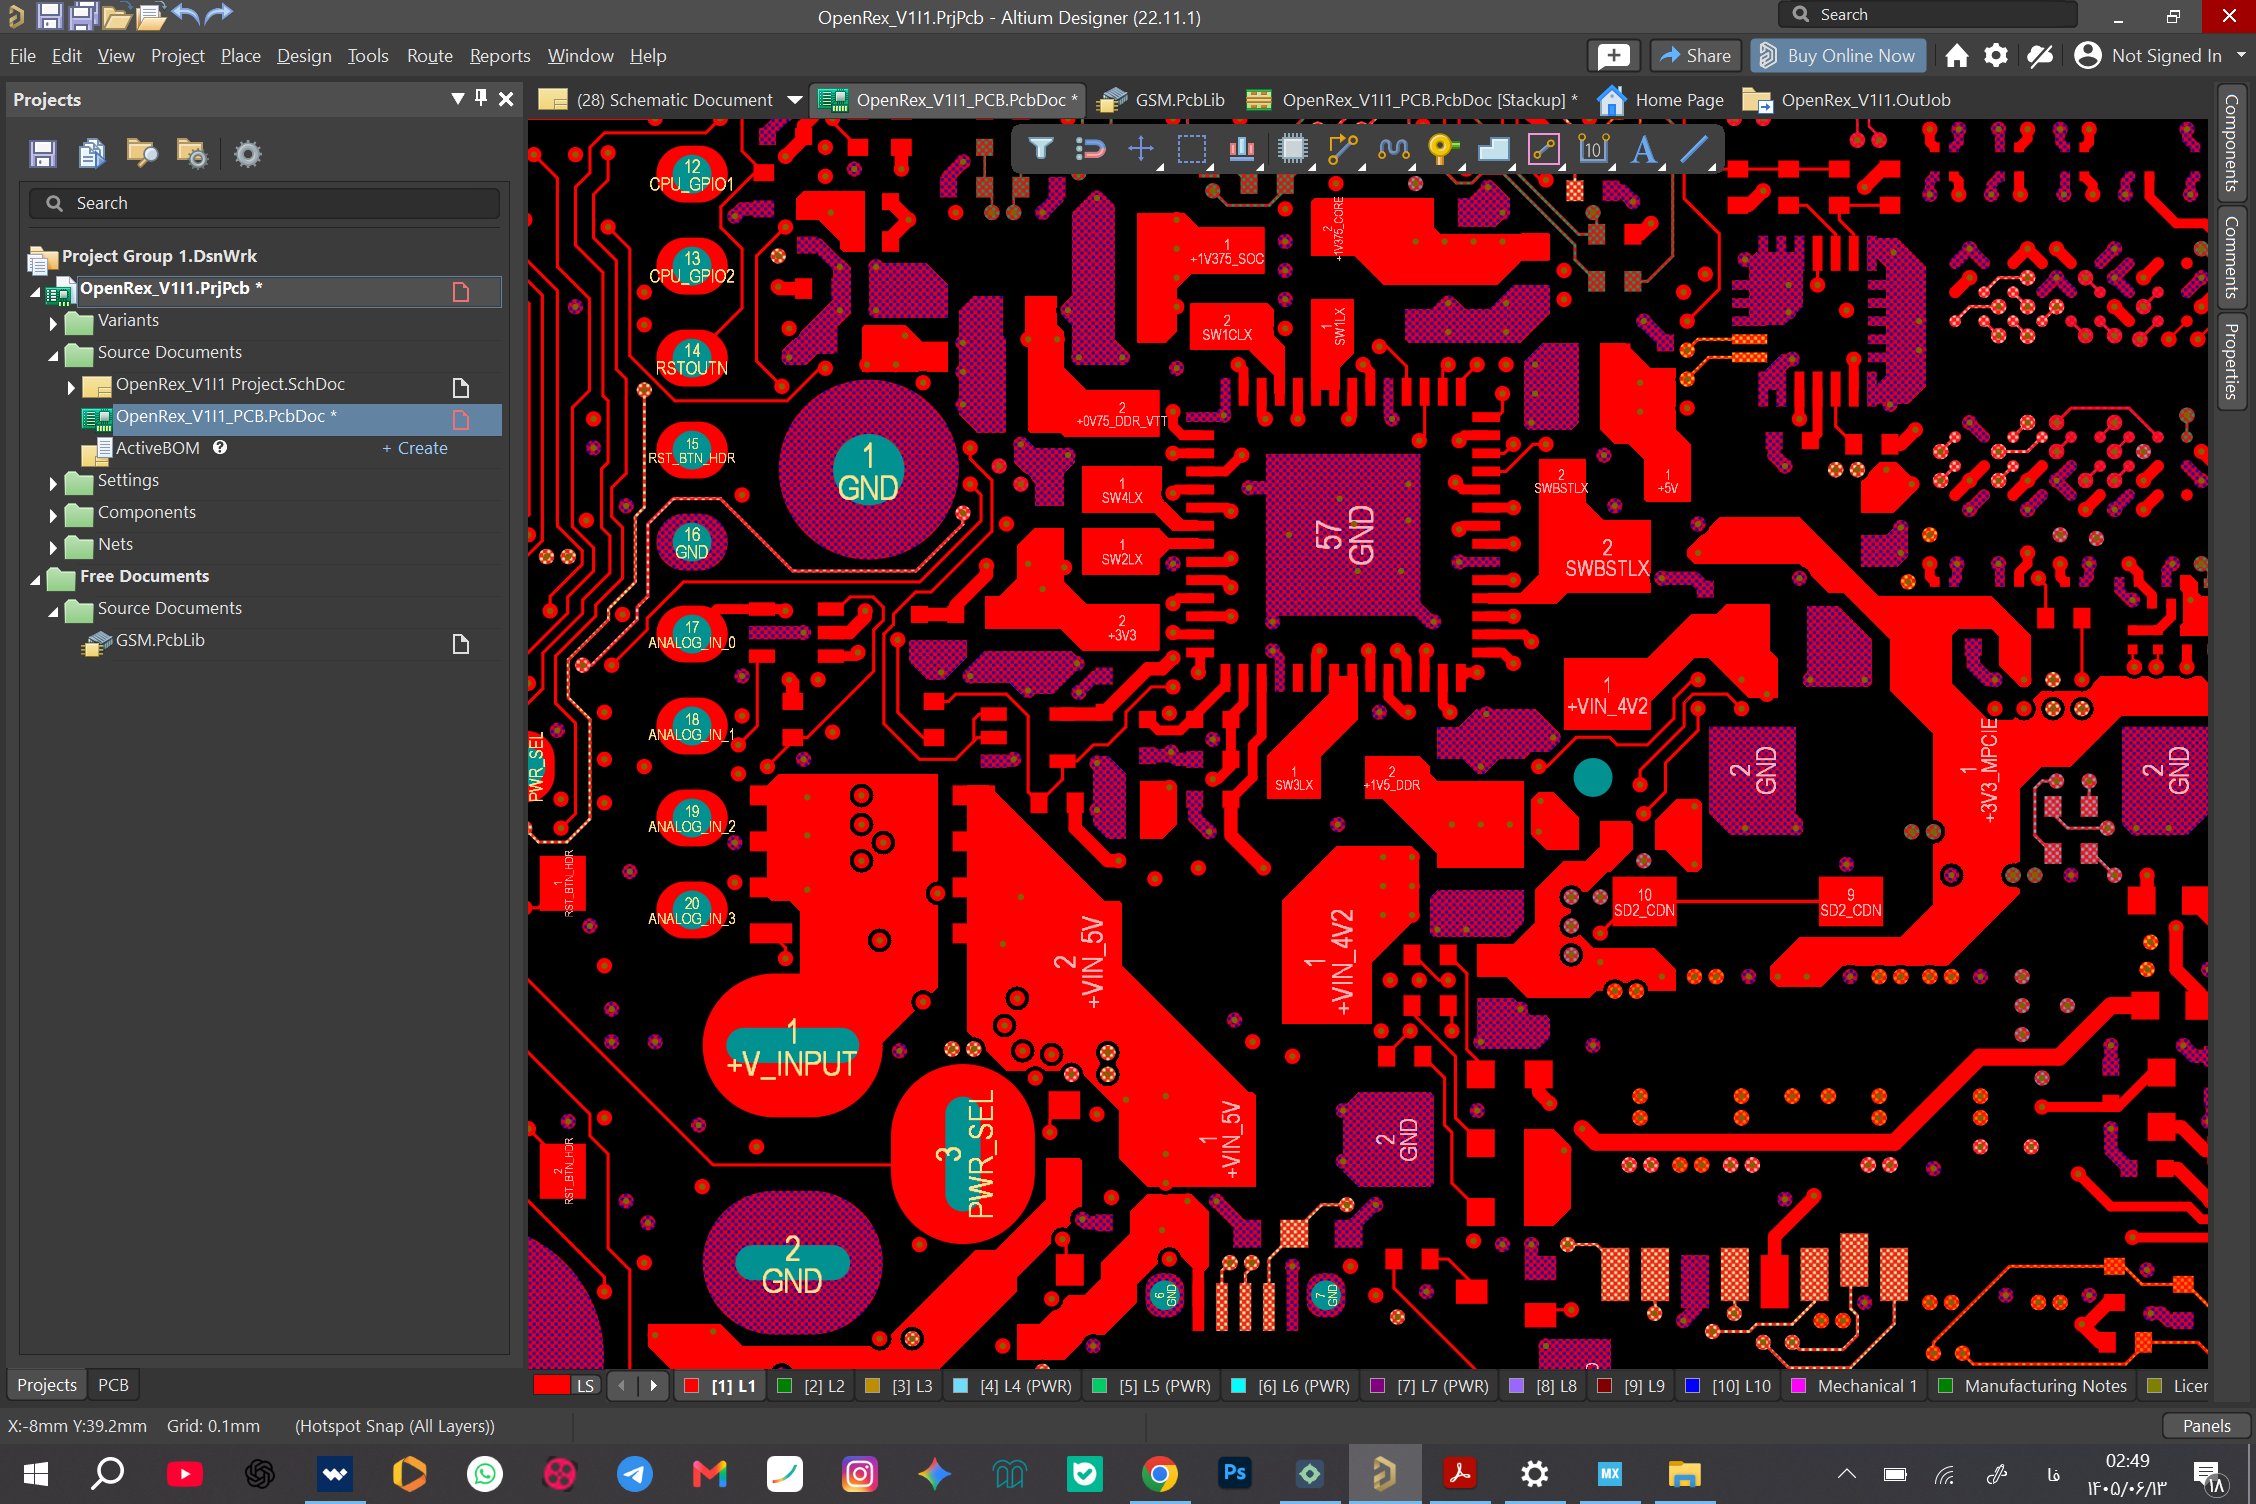Expand the Variants folder
The width and height of the screenshot is (2256, 1504).
(53, 322)
